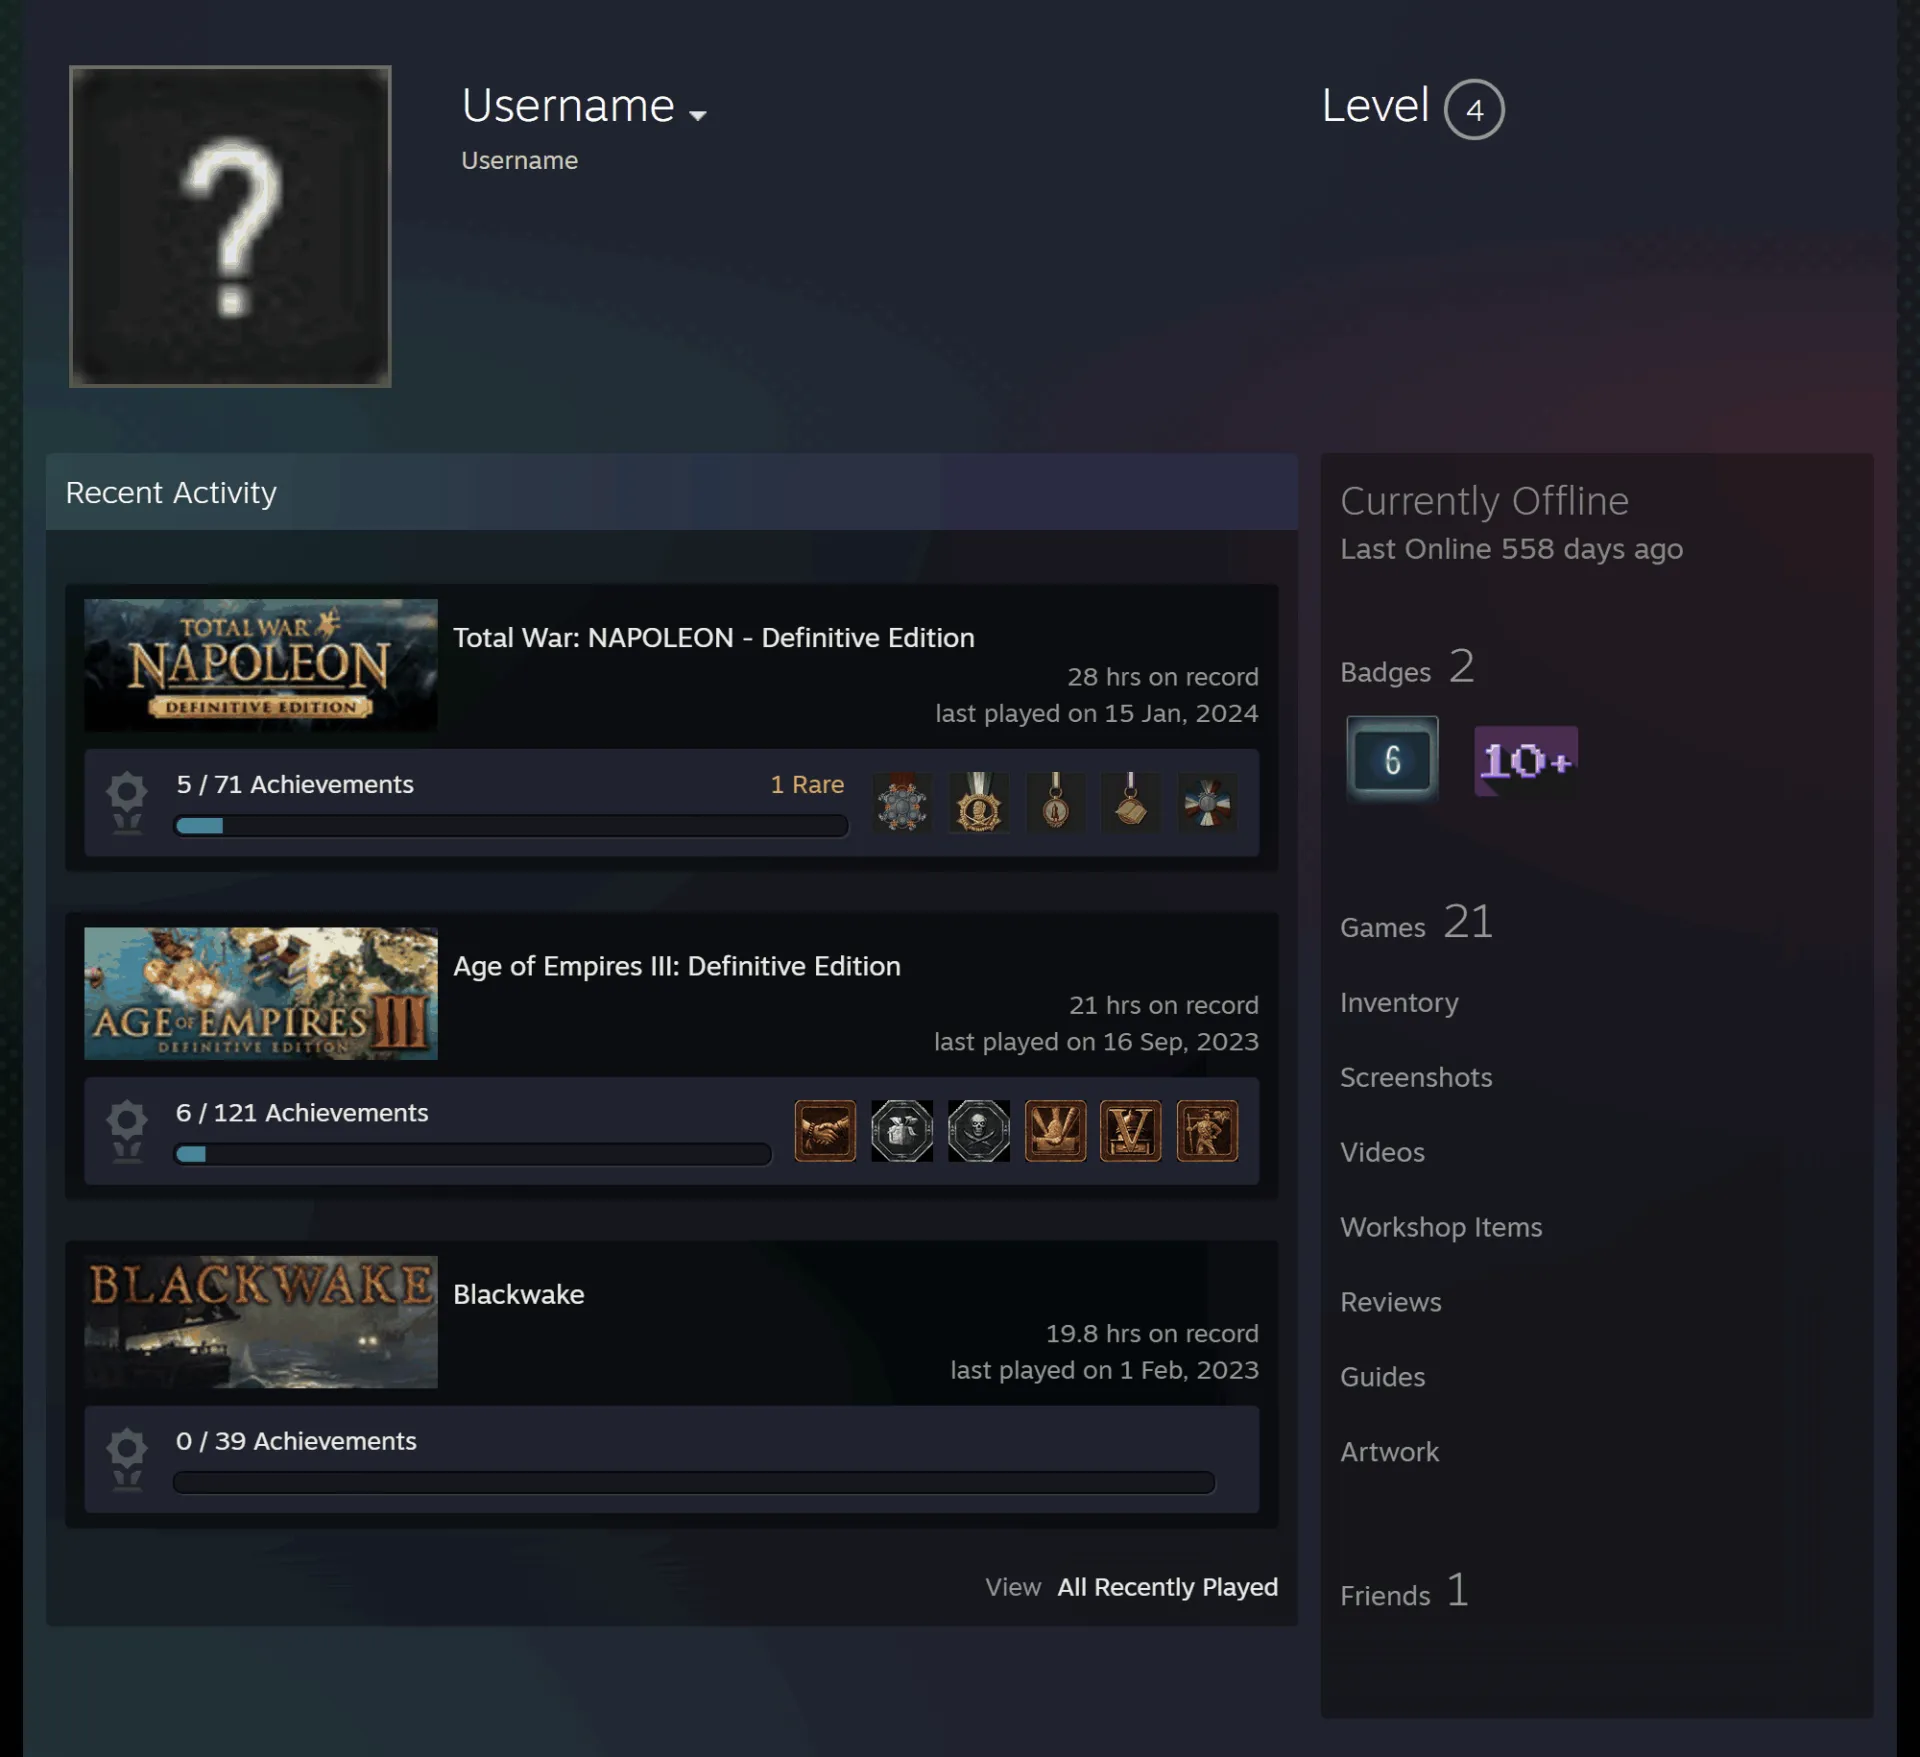Open the Total War Napoleon game thumbnail
Screen dimensions: 1920x1757
261,665
